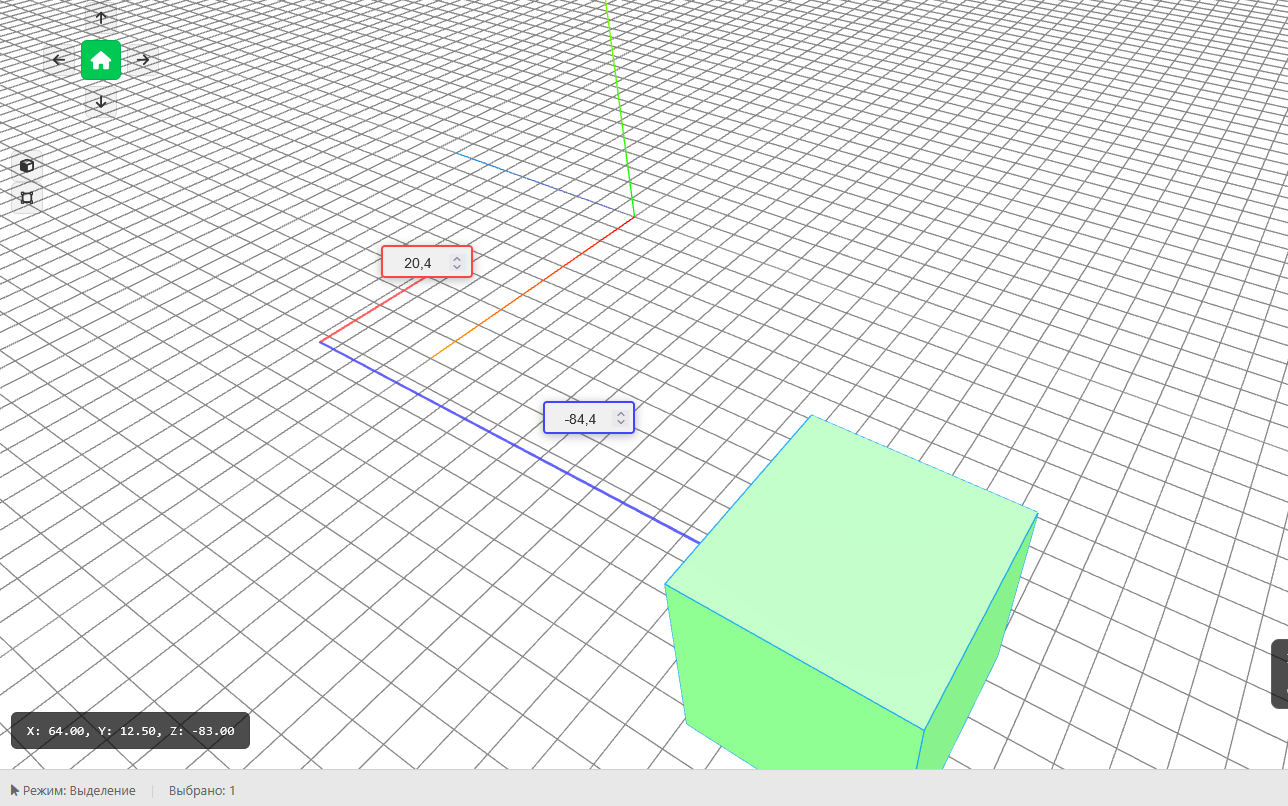Click the "Выбрано: 1" status entry
The image size is (1288, 806).
pos(202,791)
